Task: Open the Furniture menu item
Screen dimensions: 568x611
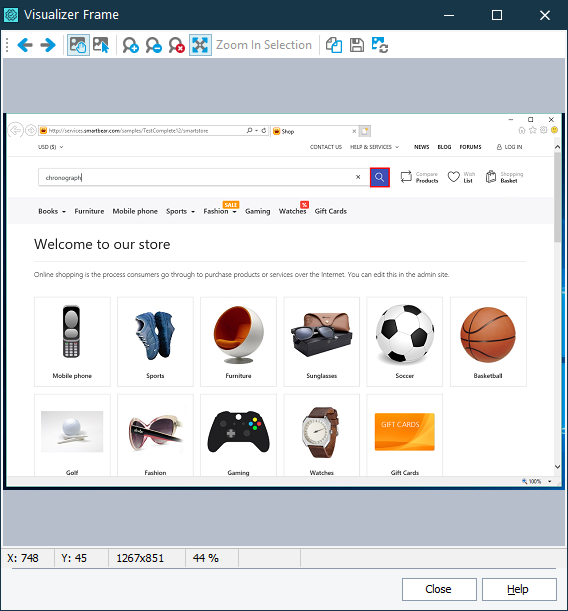Action: [89, 211]
